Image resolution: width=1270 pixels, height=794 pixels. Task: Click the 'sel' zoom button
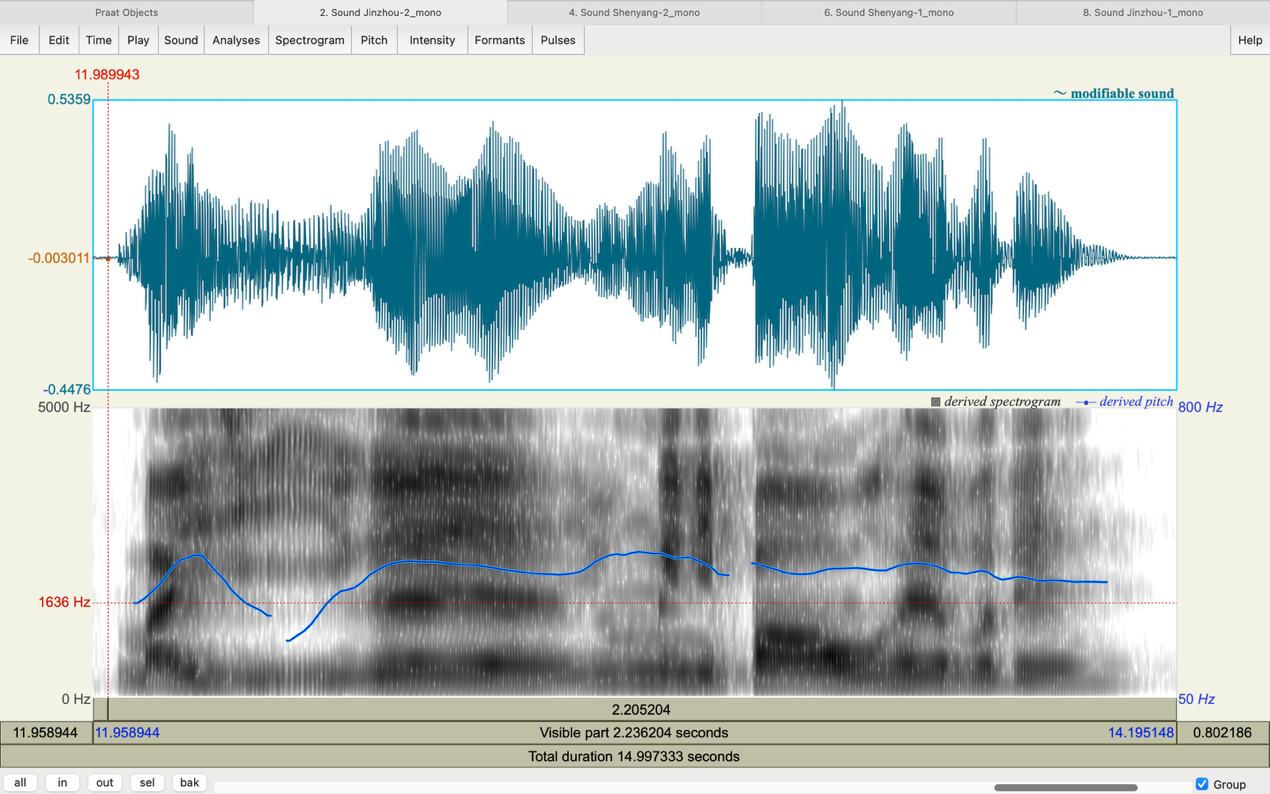tap(147, 783)
